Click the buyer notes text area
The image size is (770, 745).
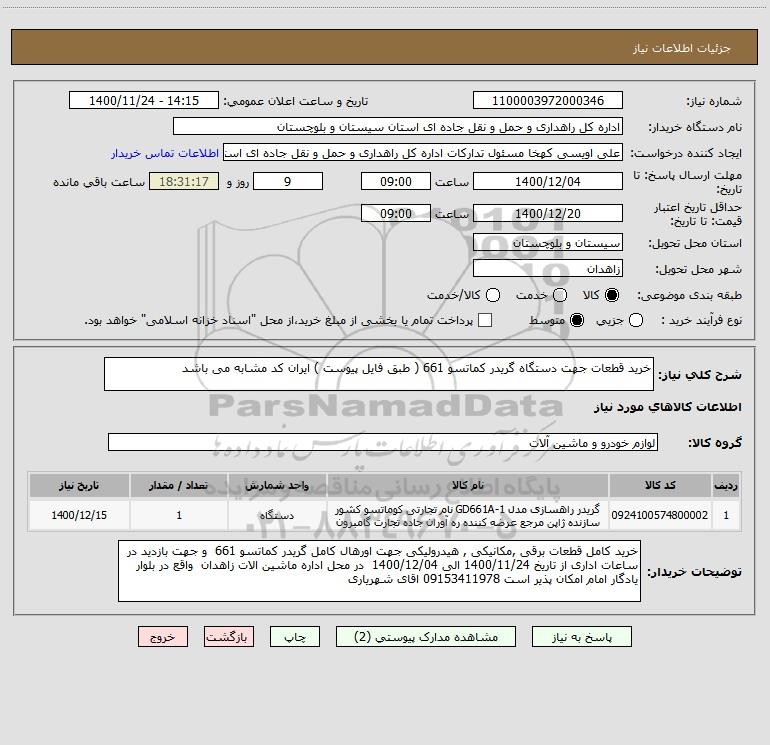[379, 571]
